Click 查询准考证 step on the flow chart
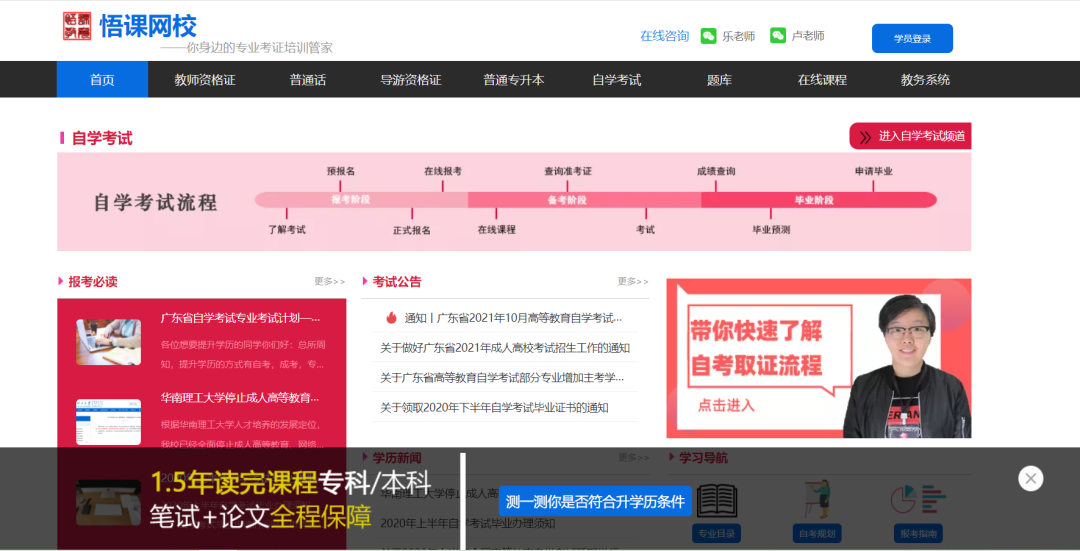Image resolution: width=1080 pixels, height=551 pixels. tap(568, 171)
